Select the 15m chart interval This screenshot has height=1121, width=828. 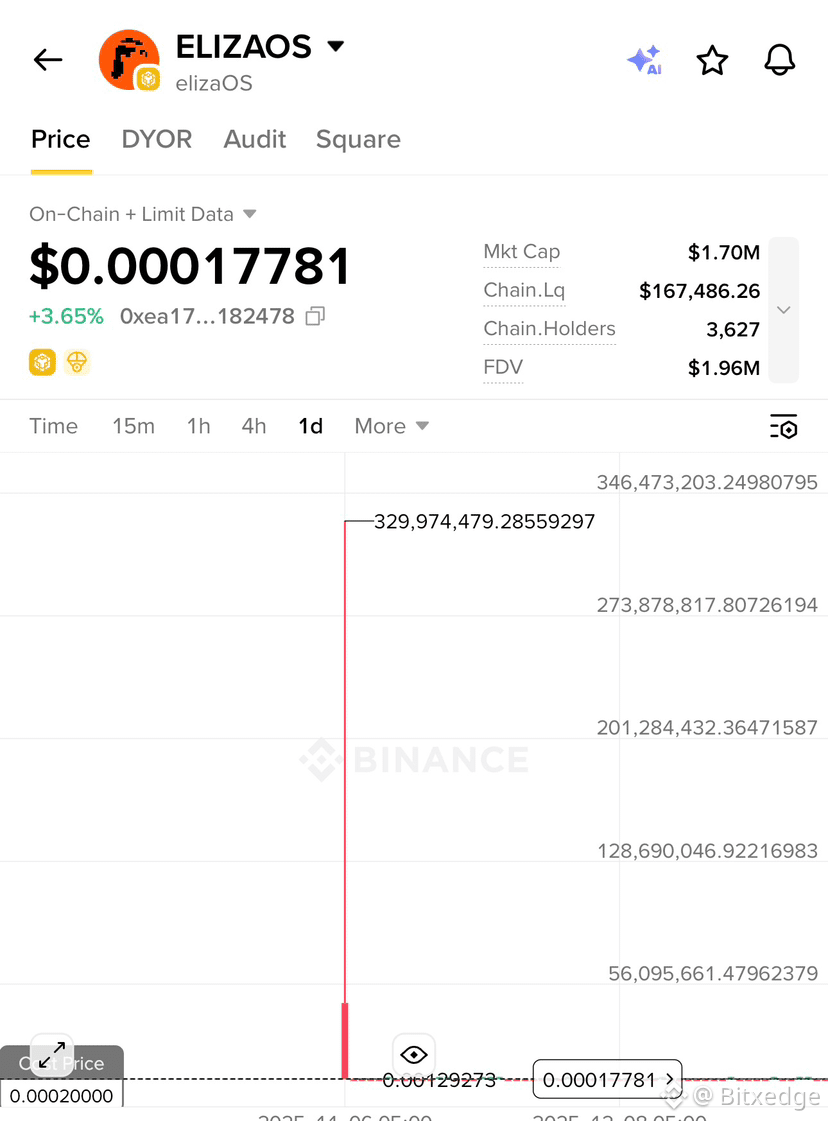(x=134, y=426)
